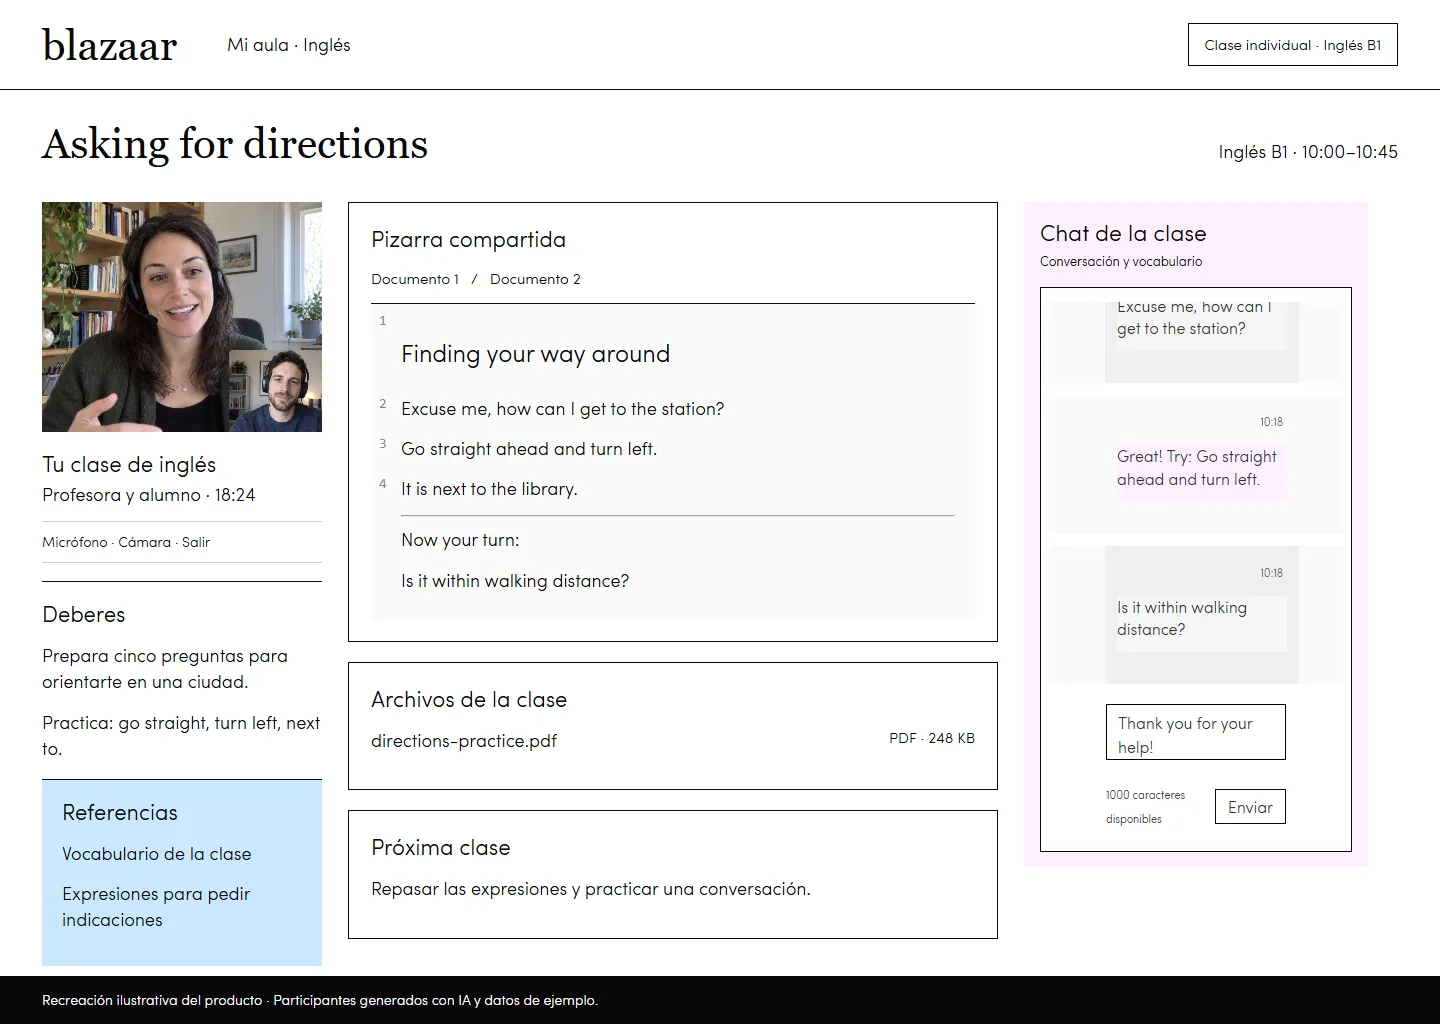Open Vocabulario de la clase reference

tap(157, 854)
